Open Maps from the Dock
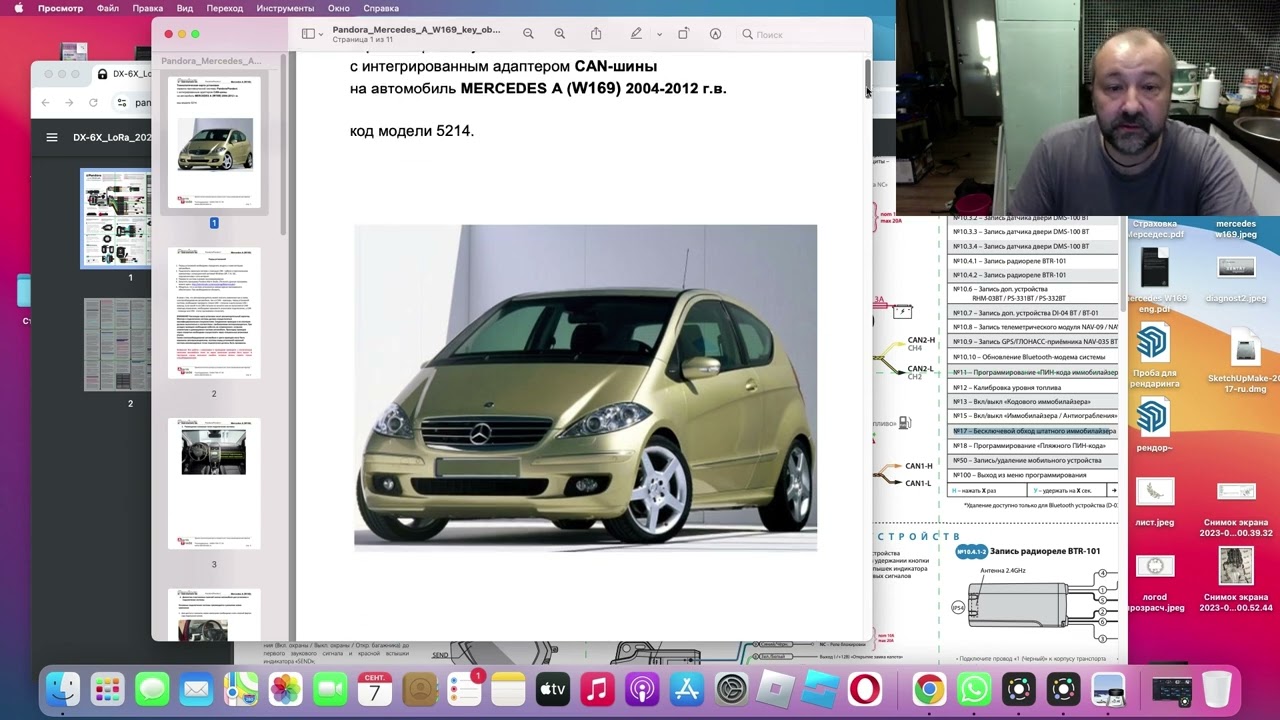 [241, 689]
